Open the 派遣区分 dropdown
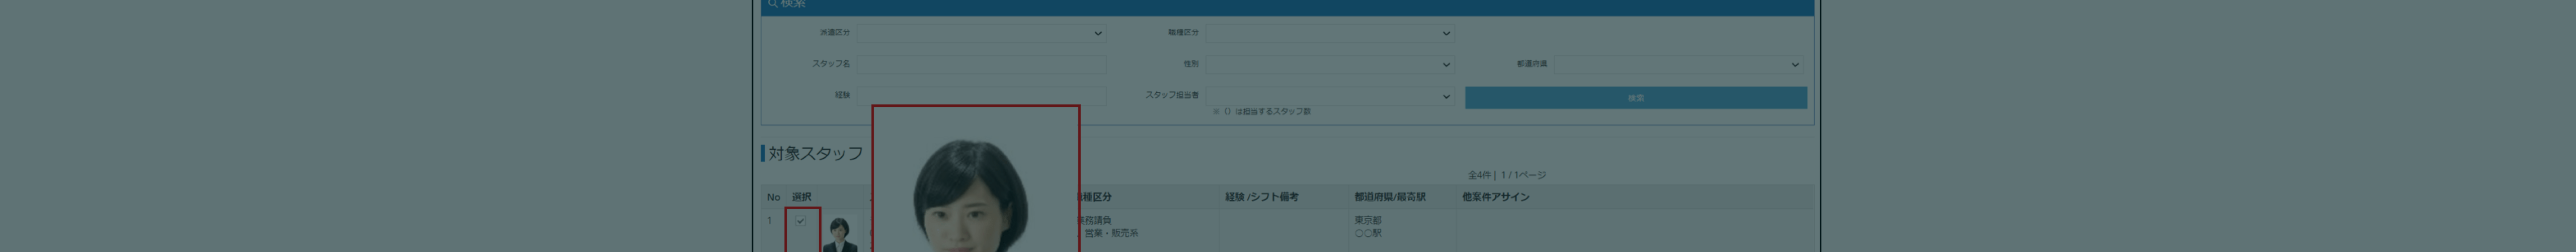Image resolution: width=2576 pixels, height=252 pixels. coord(980,33)
